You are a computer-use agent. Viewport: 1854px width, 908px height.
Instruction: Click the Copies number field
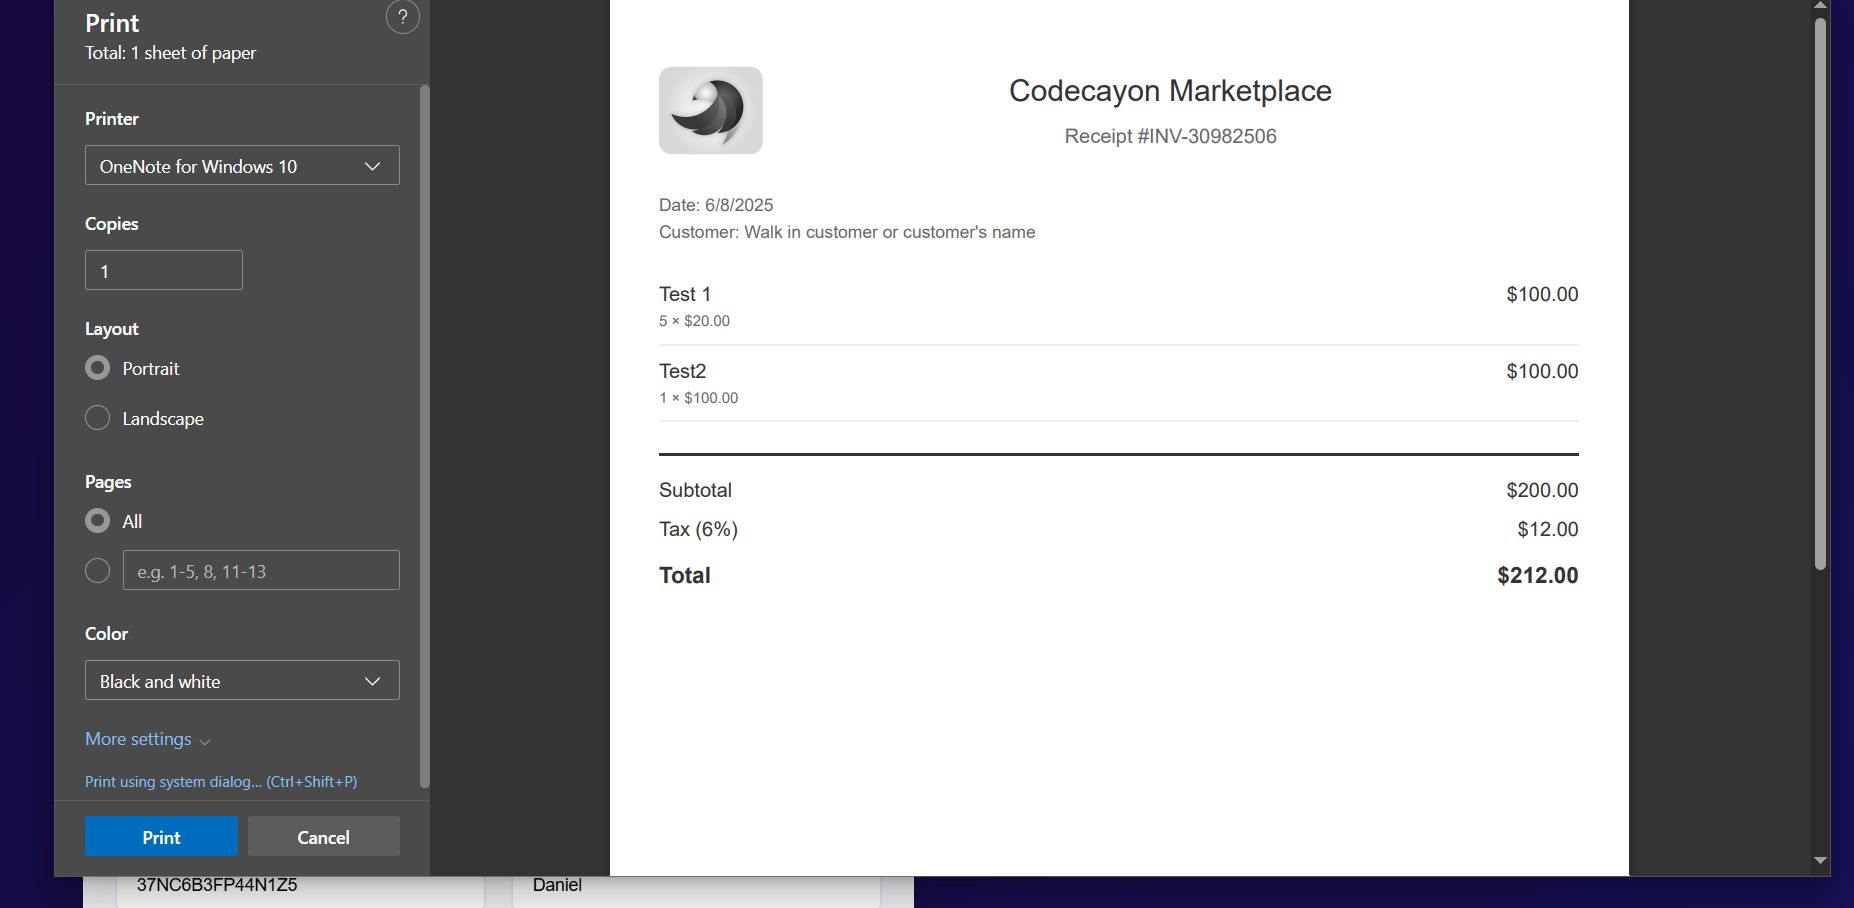pos(164,271)
